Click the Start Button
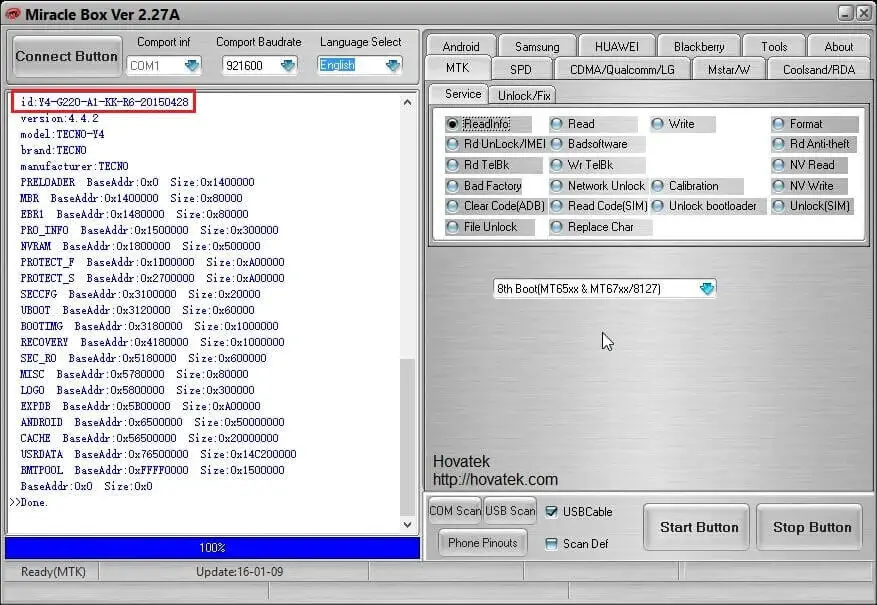 coord(696,526)
